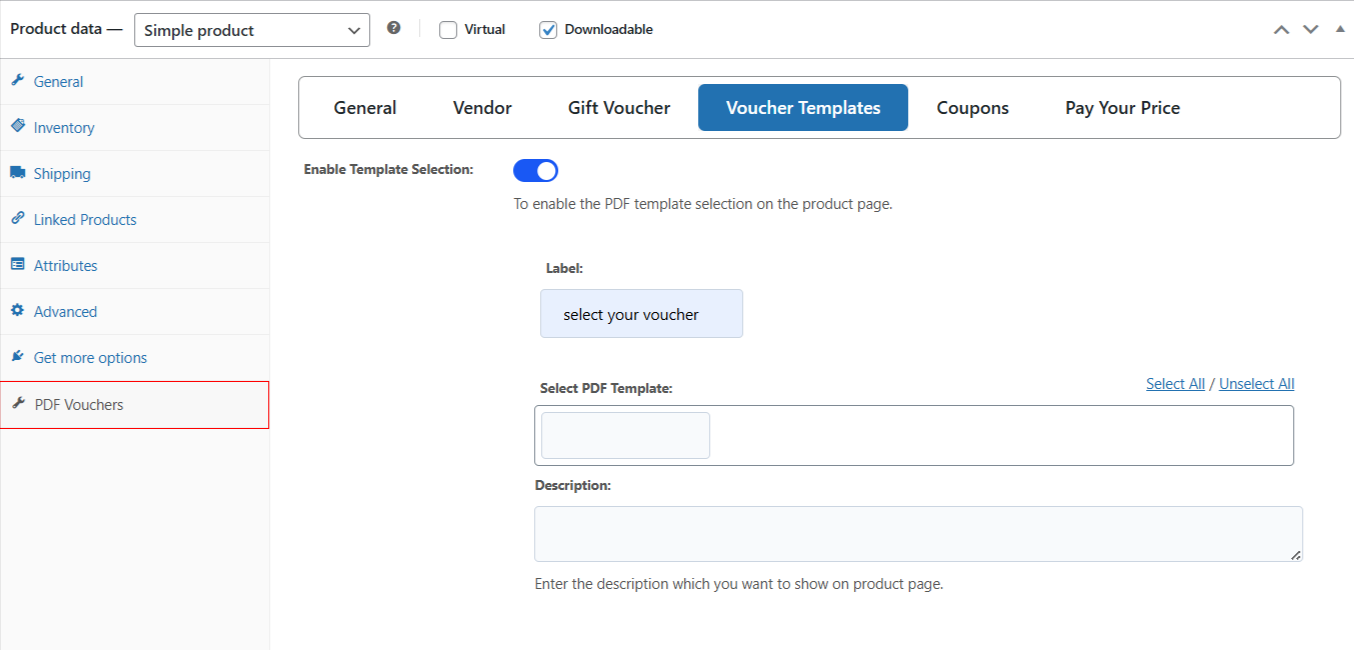Open the Simple product type dropdown
Image resolution: width=1354 pixels, height=650 pixels.
pyautogui.click(x=252, y=30)
